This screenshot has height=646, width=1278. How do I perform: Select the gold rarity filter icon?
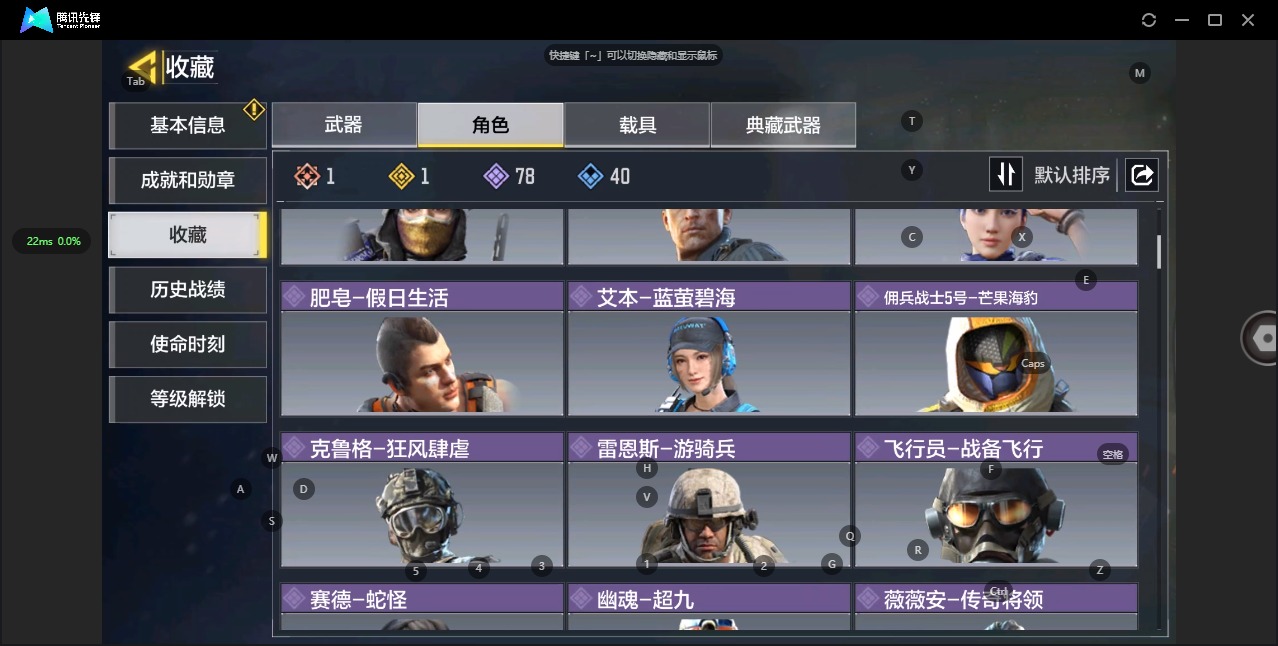[x=401, y=176]
